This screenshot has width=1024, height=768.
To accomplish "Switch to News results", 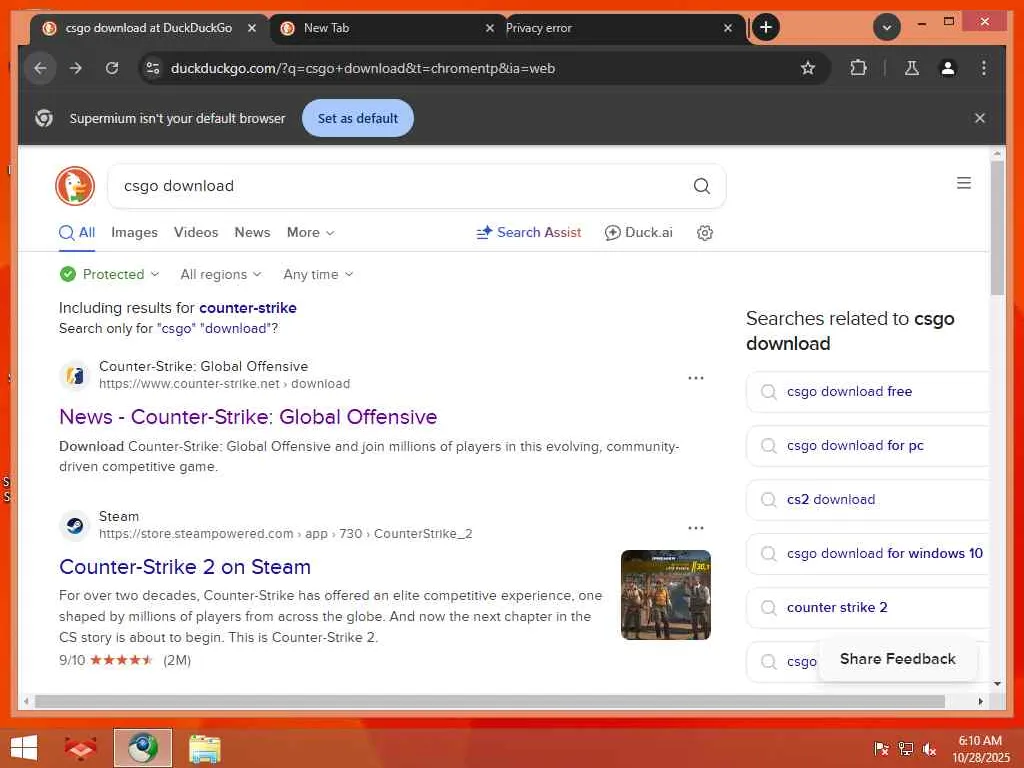I will pyautogui.click(x=252, y=232).
